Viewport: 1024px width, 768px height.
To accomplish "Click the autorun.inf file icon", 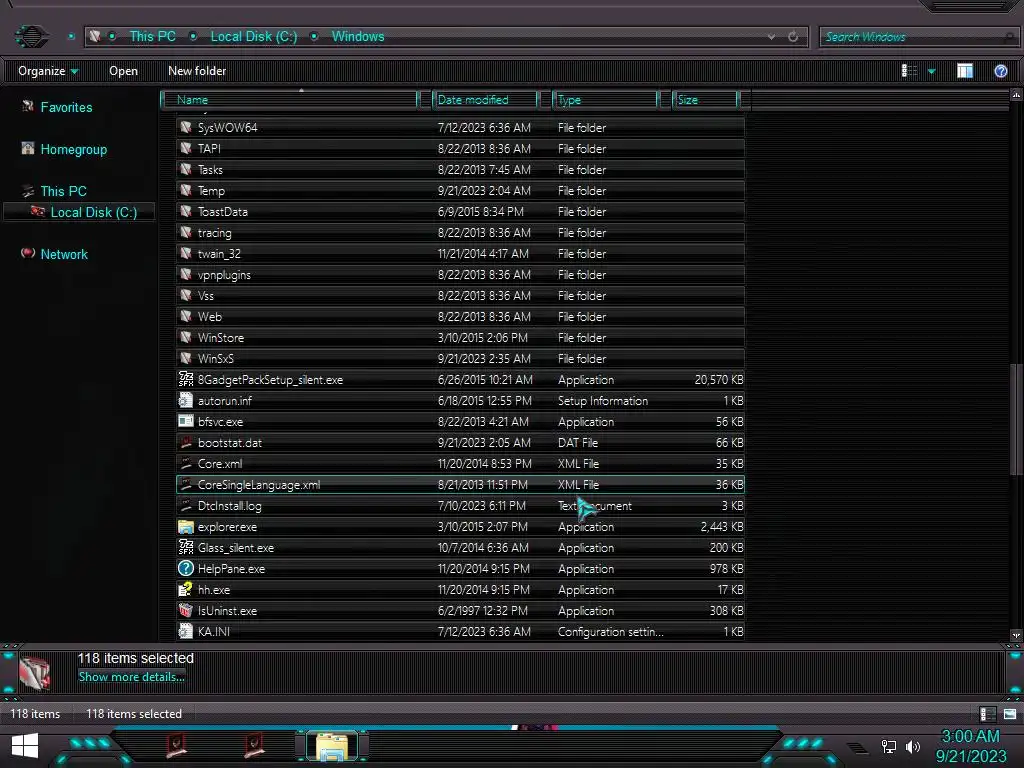I will [x=185, y=400].
